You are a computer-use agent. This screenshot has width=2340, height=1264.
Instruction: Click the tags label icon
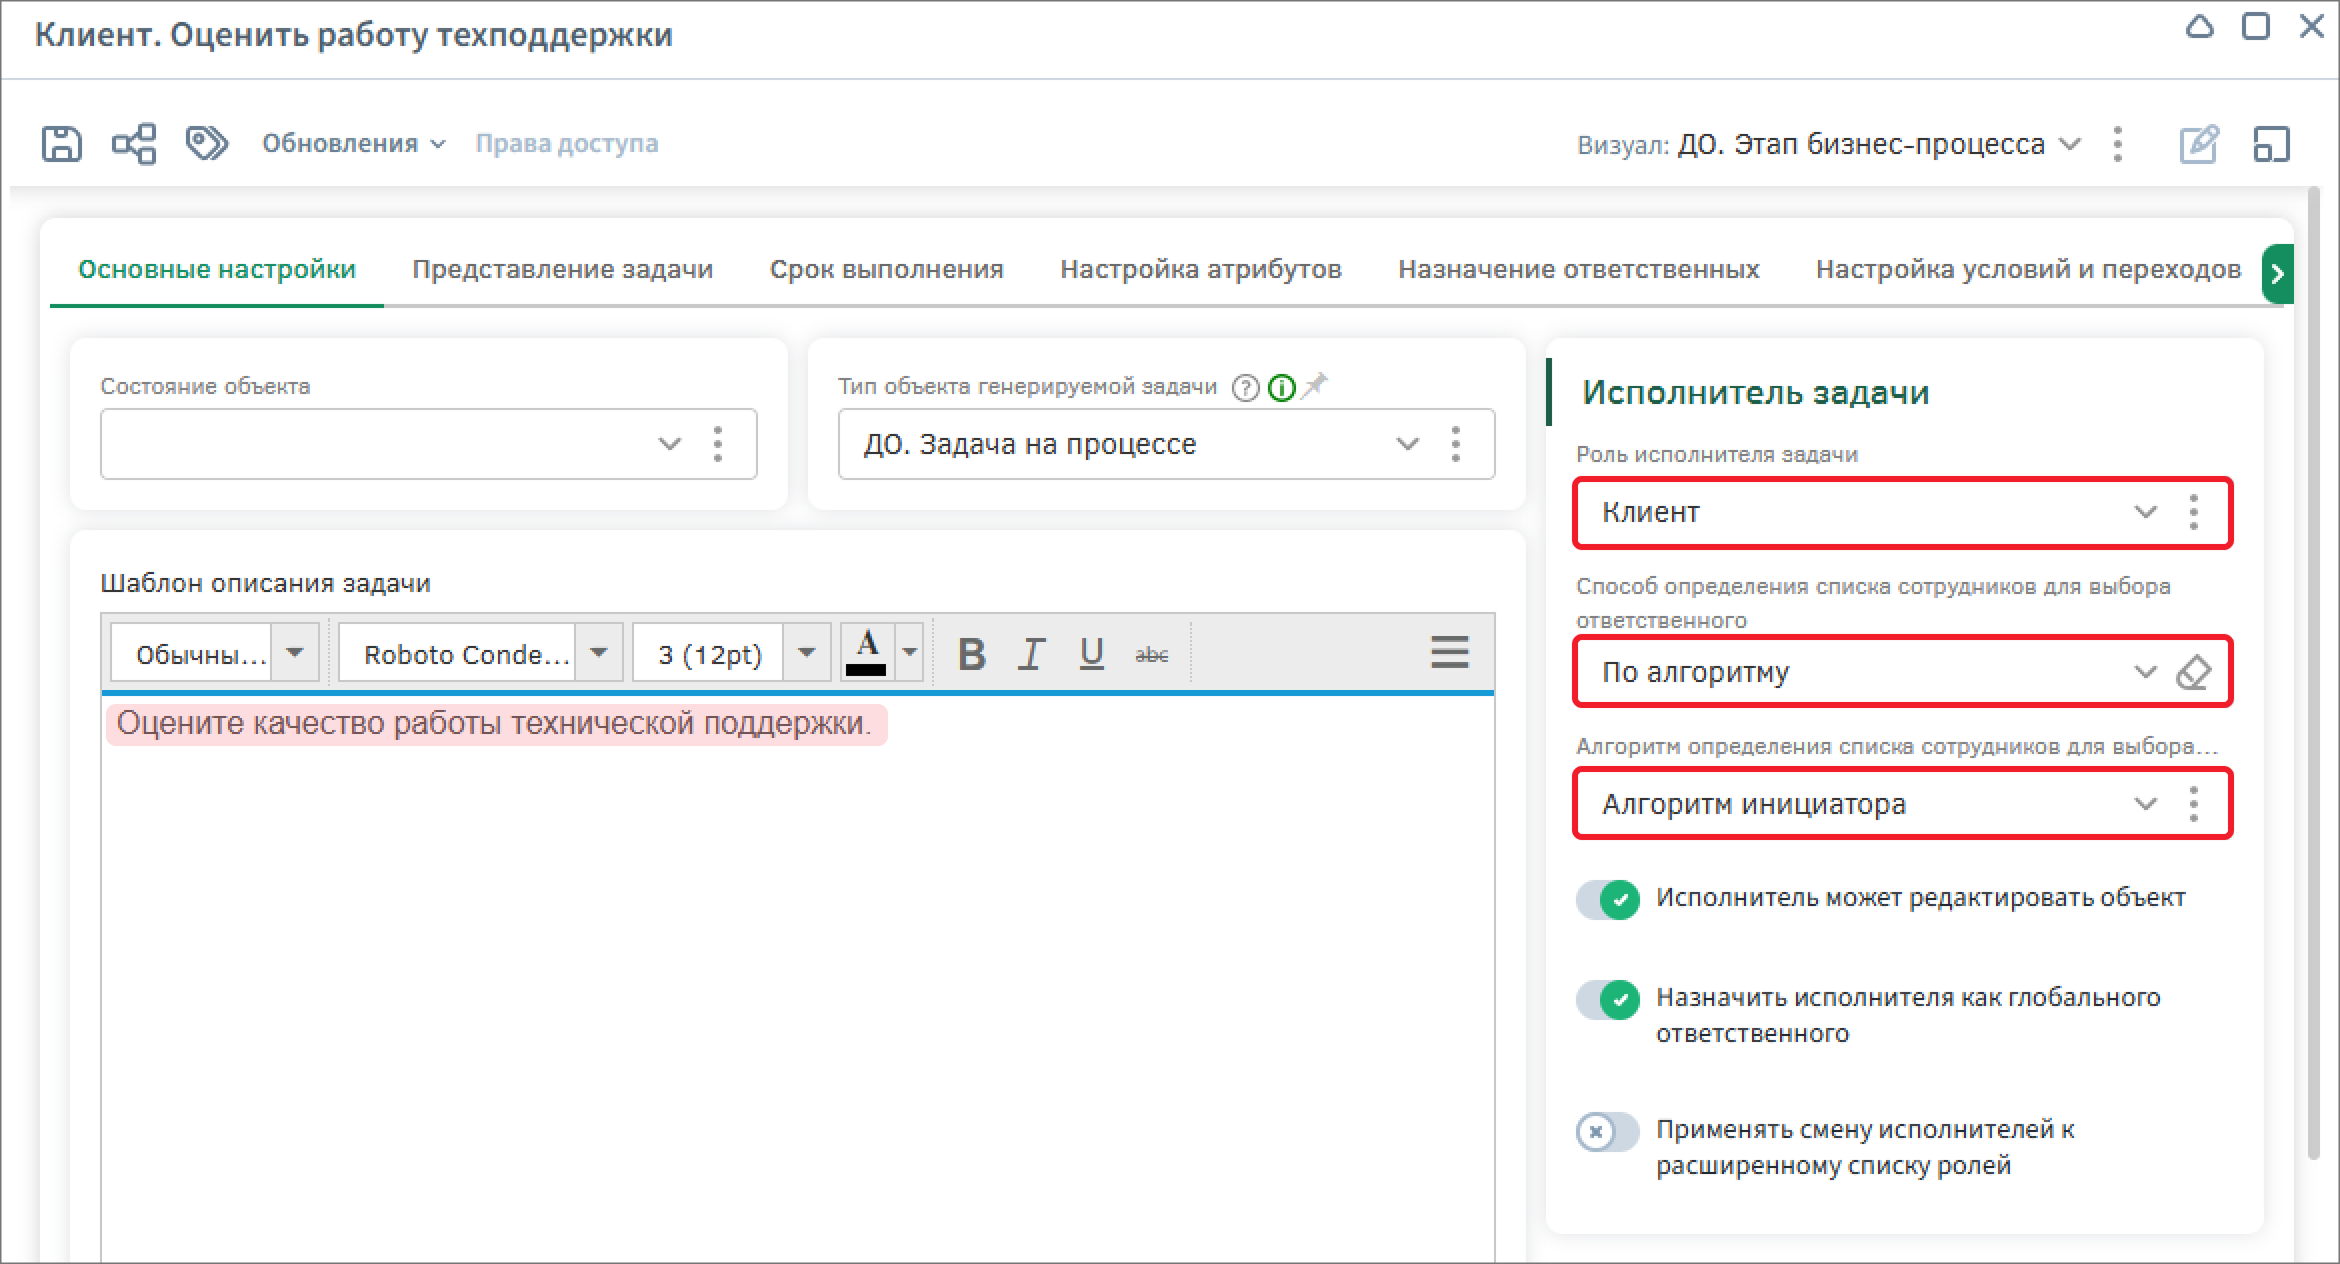click(x=207, y=143)
